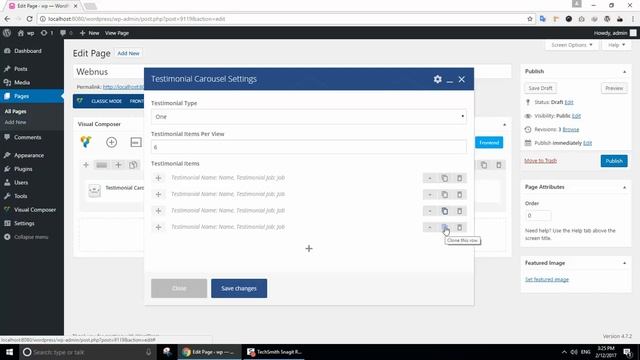Open the Testimonial Type dropdown set to One
The image size is (640, 360).
pos(309,117)
